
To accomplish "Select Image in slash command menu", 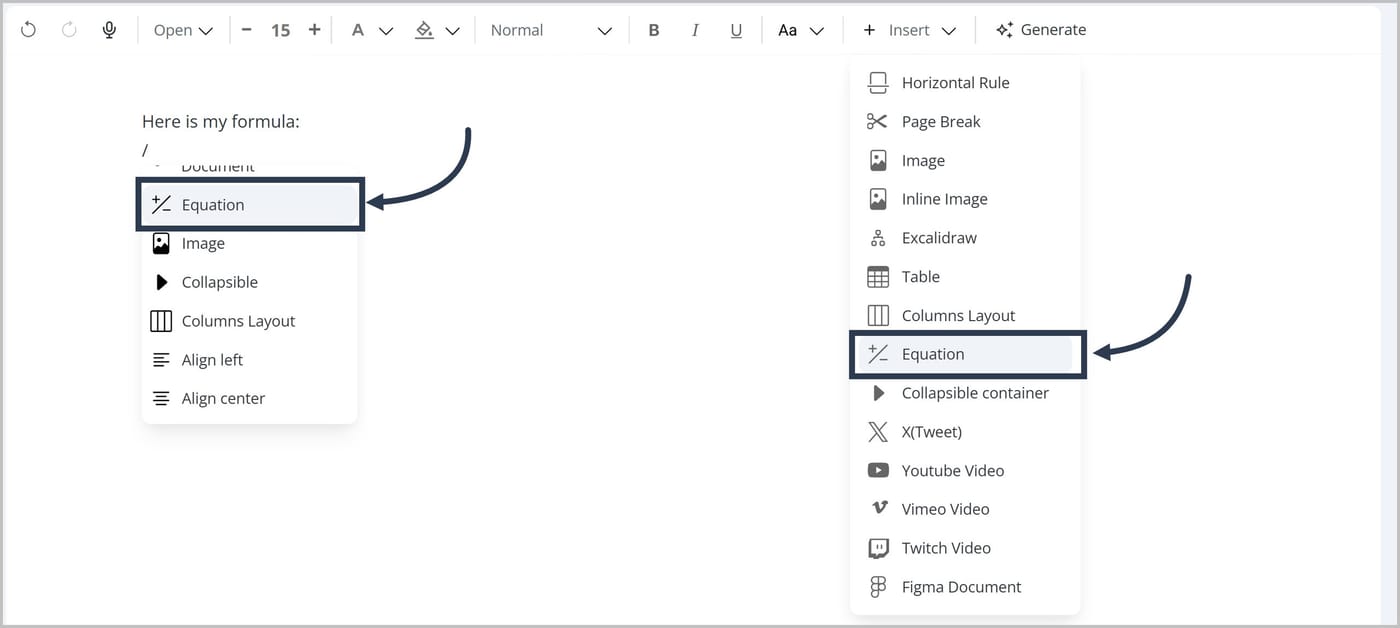I will tap(250, 243).
